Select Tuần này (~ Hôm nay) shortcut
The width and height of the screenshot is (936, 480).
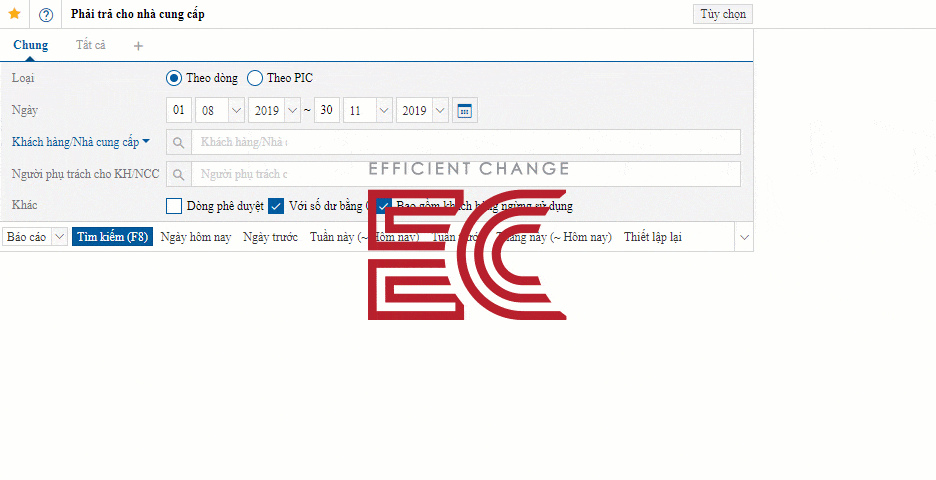(364, 237)
